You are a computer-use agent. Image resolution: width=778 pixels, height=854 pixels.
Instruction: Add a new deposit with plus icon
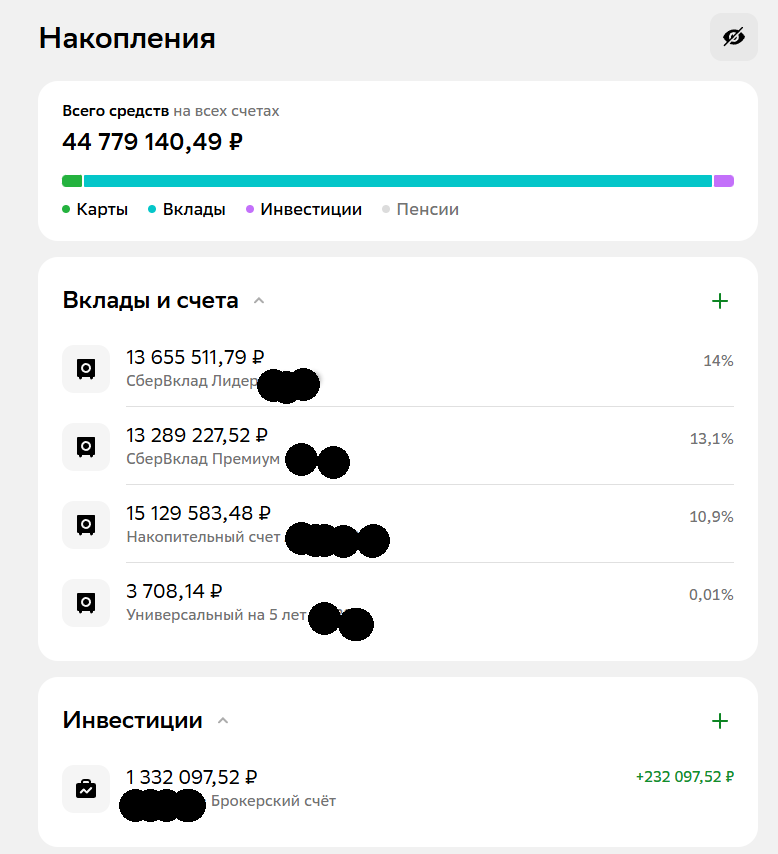(719, 301)
